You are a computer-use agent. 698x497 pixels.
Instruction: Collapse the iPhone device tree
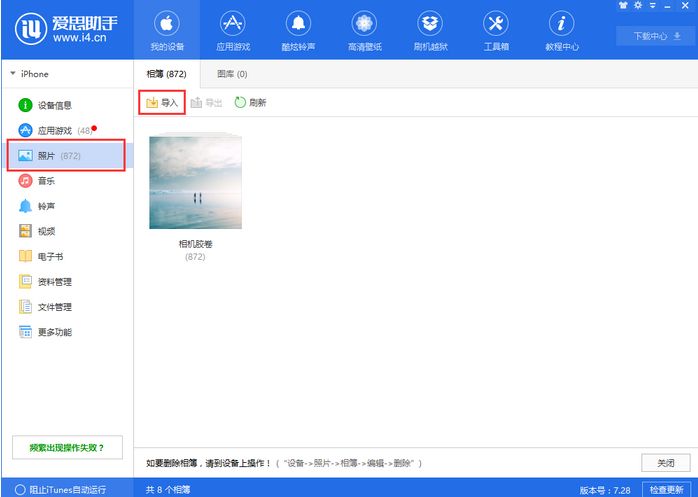coord(12,73)
